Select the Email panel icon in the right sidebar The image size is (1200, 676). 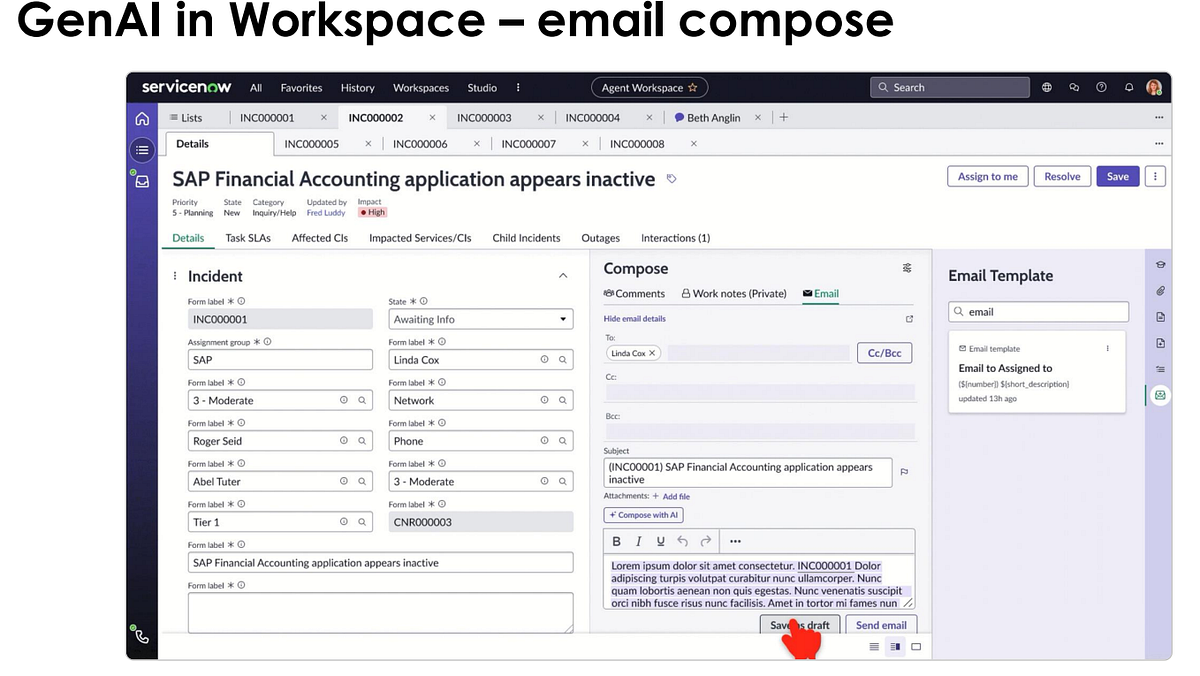point(1159,395)
